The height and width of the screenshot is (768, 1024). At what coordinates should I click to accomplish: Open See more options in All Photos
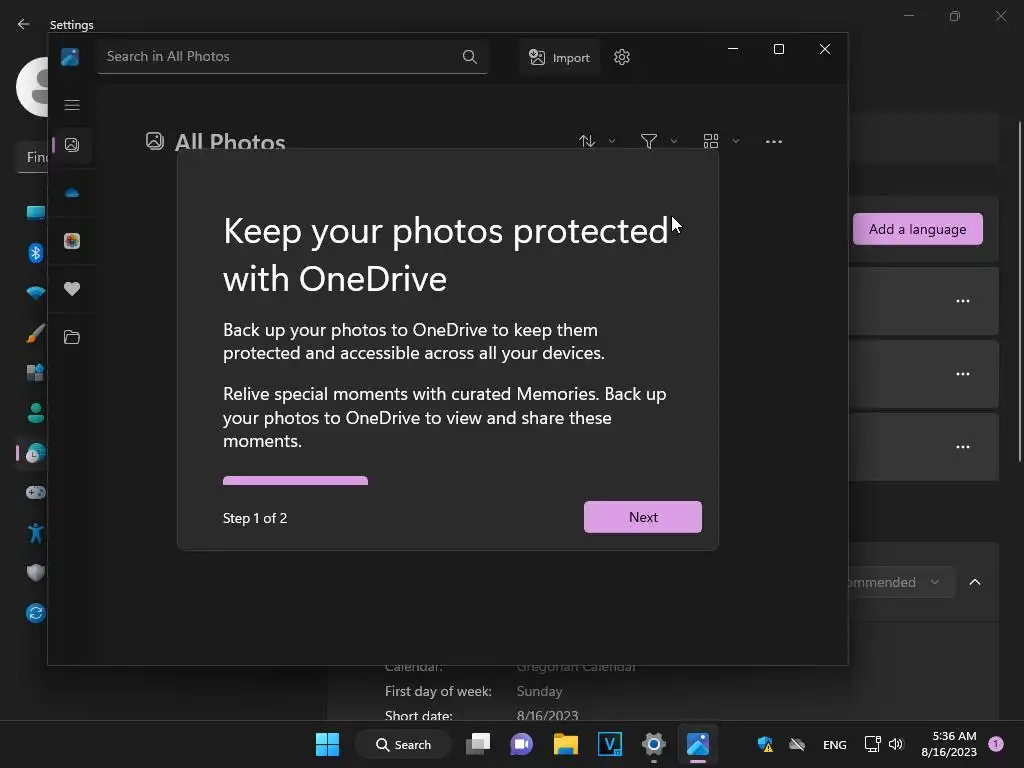coord(774,141)
